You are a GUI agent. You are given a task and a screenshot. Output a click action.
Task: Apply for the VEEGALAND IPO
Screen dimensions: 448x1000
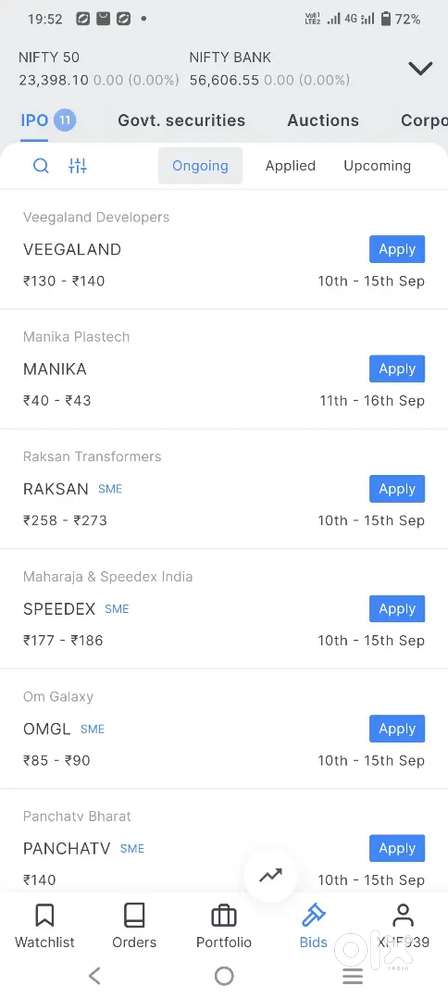coord(397,249)
